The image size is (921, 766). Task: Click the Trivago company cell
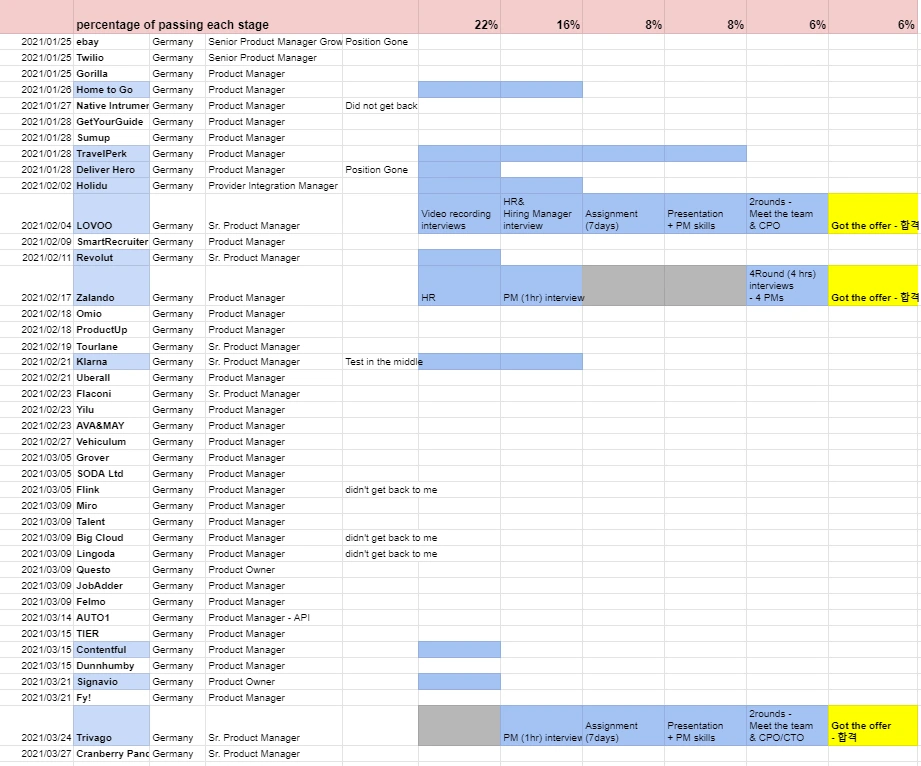(x=112, y=725)
